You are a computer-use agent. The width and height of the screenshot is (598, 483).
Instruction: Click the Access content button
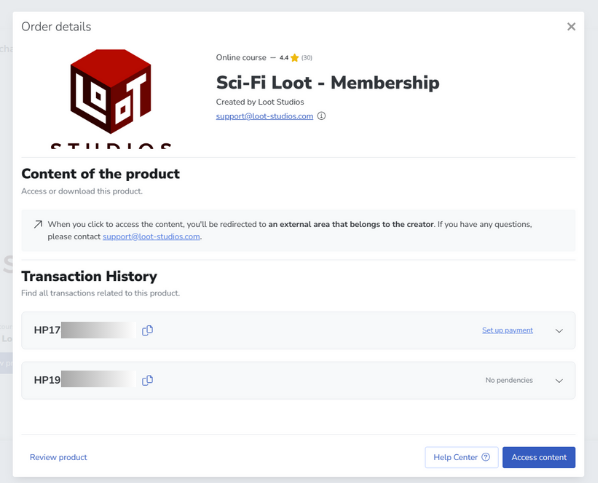tap(539, 457)
